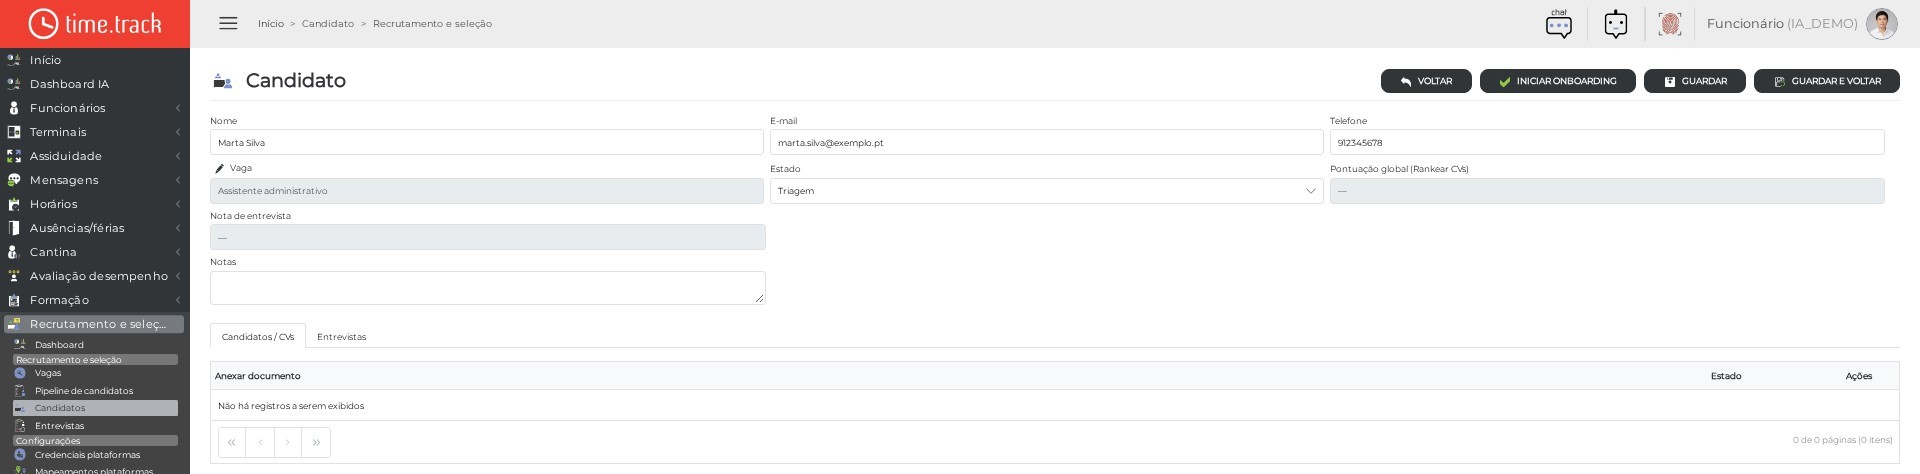The image size is (1920, 474).
Task: Go to previous page pagination button
Action: [x=260, y=442]
